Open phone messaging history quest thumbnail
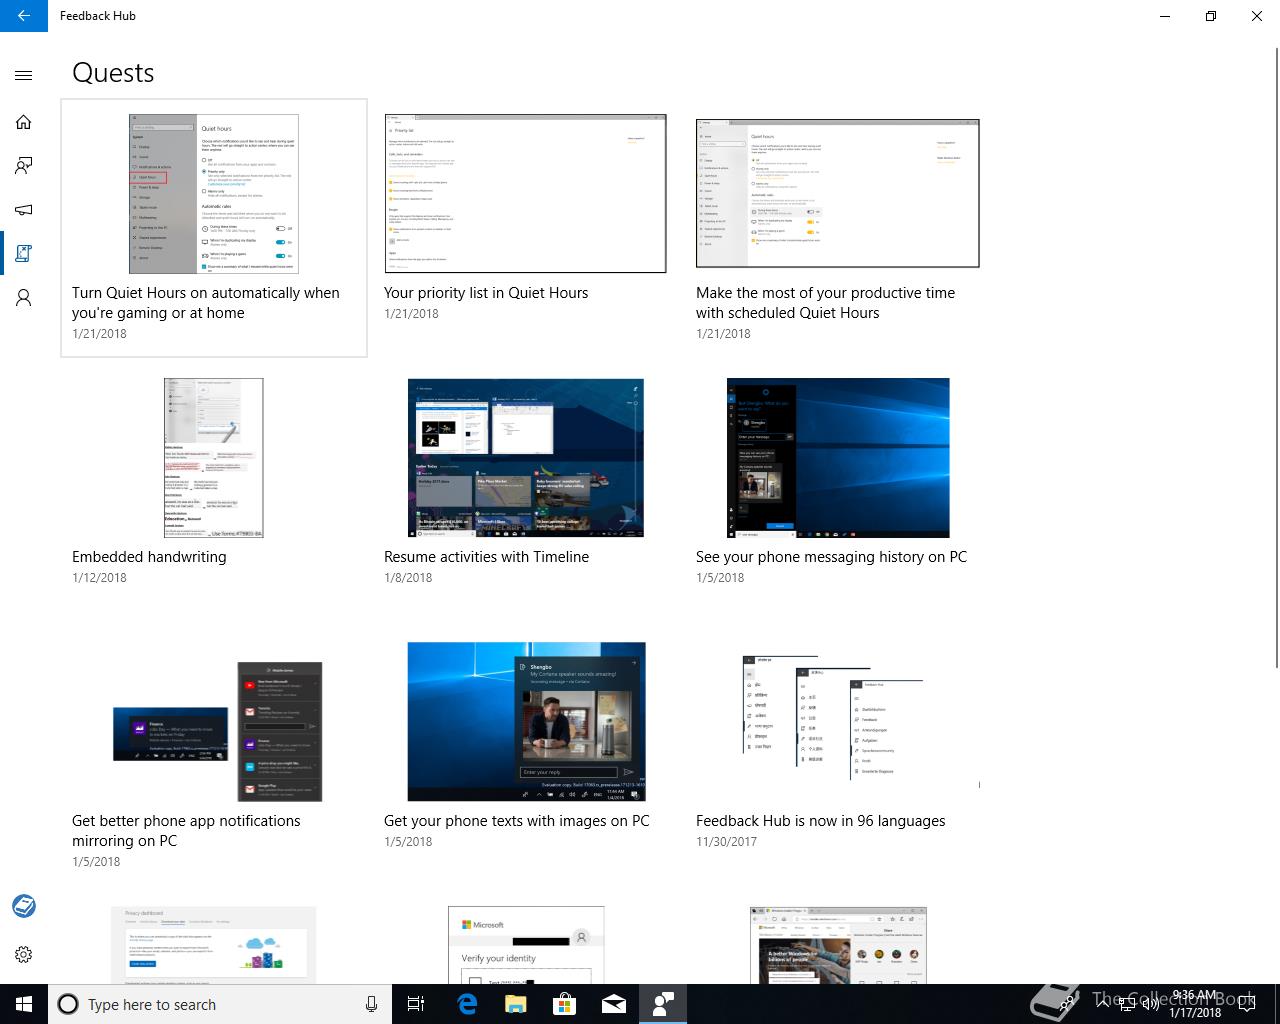Viewport: 1280px width, 1024px height. pyautogui.click(x=838, y=458)
